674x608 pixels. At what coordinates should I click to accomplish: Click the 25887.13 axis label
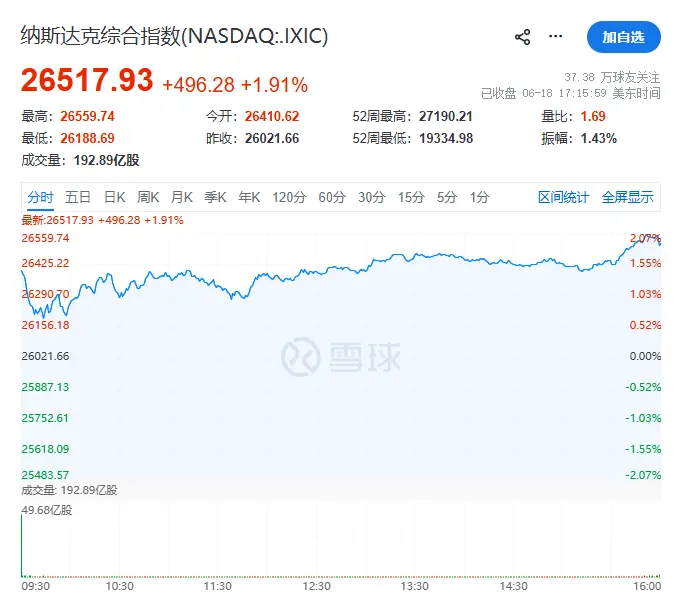click(45, 387)
